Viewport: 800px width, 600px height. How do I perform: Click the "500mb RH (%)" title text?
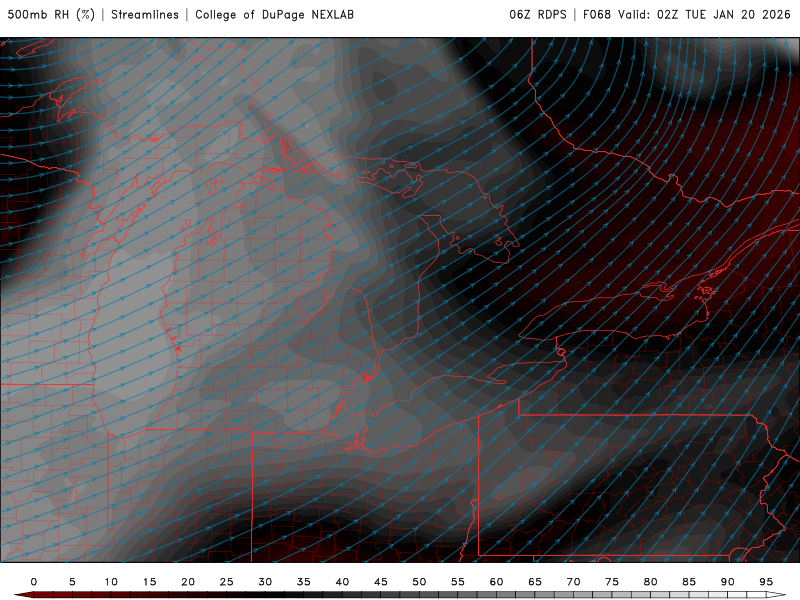pos(51,14)
